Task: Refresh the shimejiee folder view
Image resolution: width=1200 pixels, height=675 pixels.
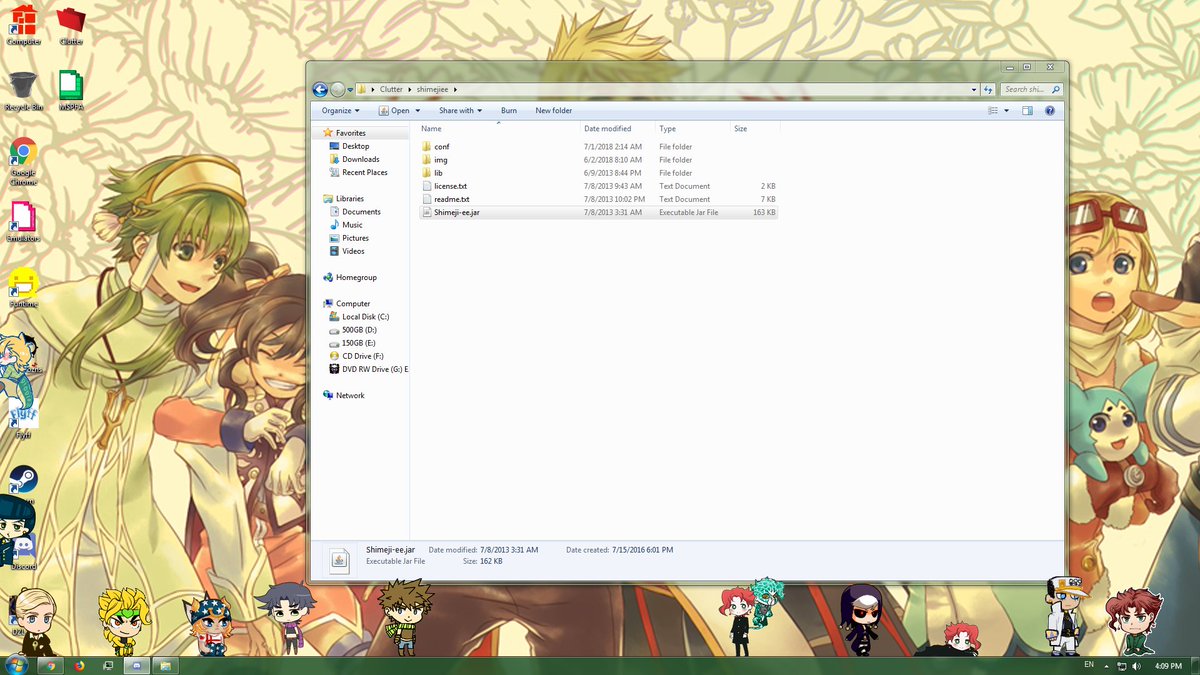Action: point(988,90)
